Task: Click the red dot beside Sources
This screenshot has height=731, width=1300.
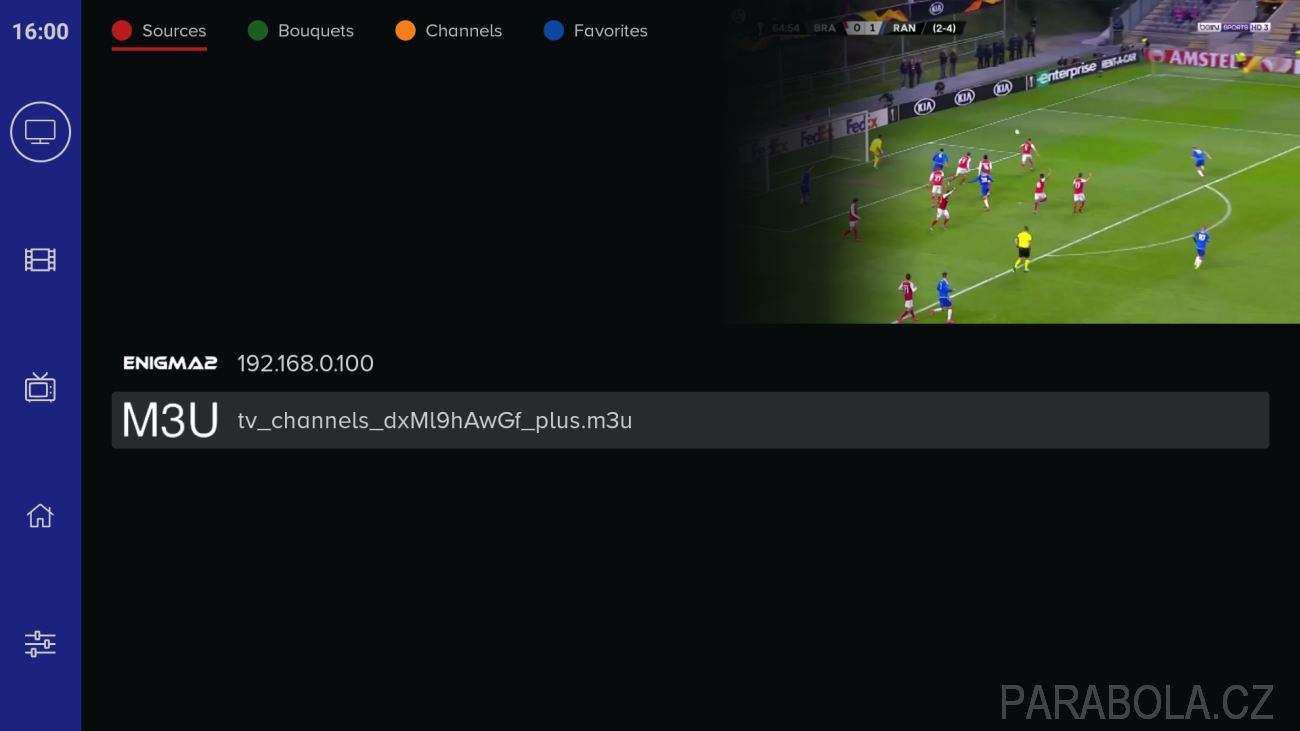Action: click(122, 31)
